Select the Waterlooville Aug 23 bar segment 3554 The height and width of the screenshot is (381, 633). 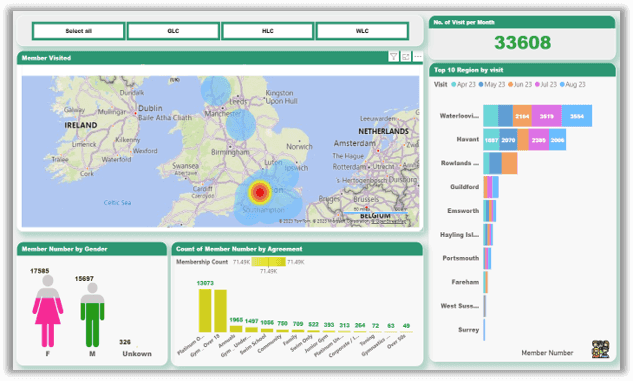click(x=576, y=116)
